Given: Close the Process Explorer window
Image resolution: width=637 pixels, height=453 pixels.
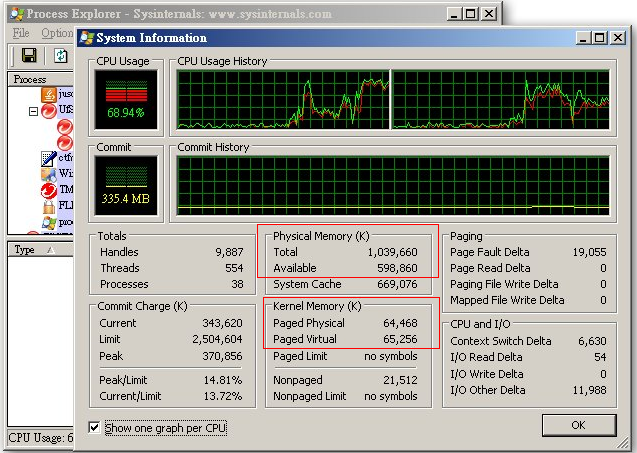Looking at the screenshot, I should click(489, 14).
